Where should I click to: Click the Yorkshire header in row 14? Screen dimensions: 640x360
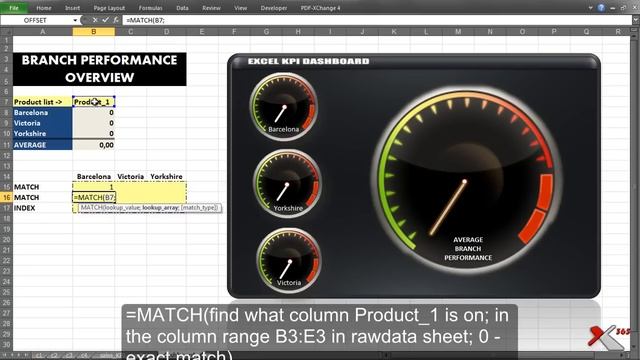(x=166, y=176)
